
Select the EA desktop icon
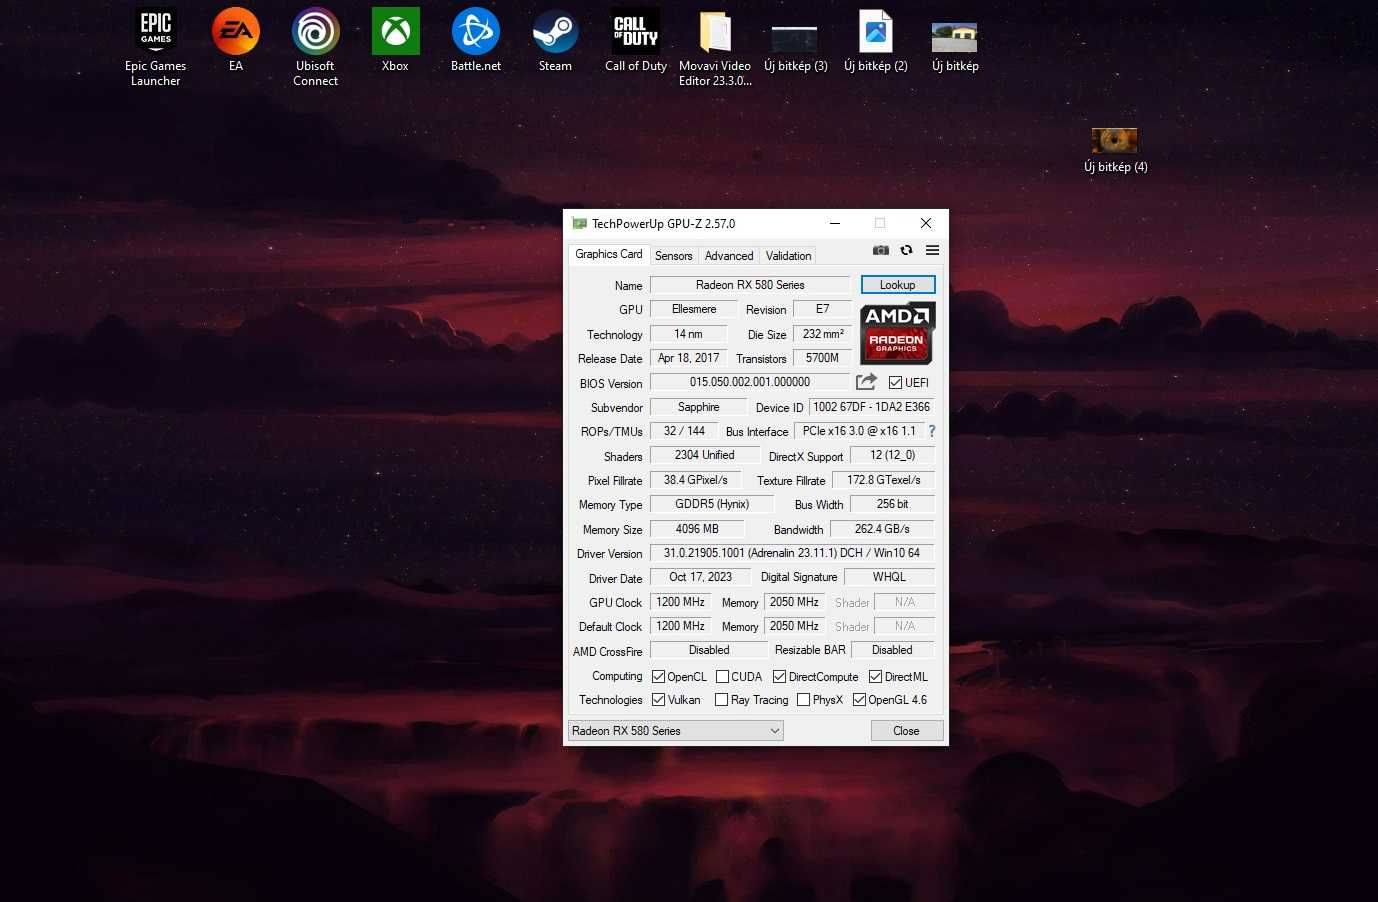point(236,40)
